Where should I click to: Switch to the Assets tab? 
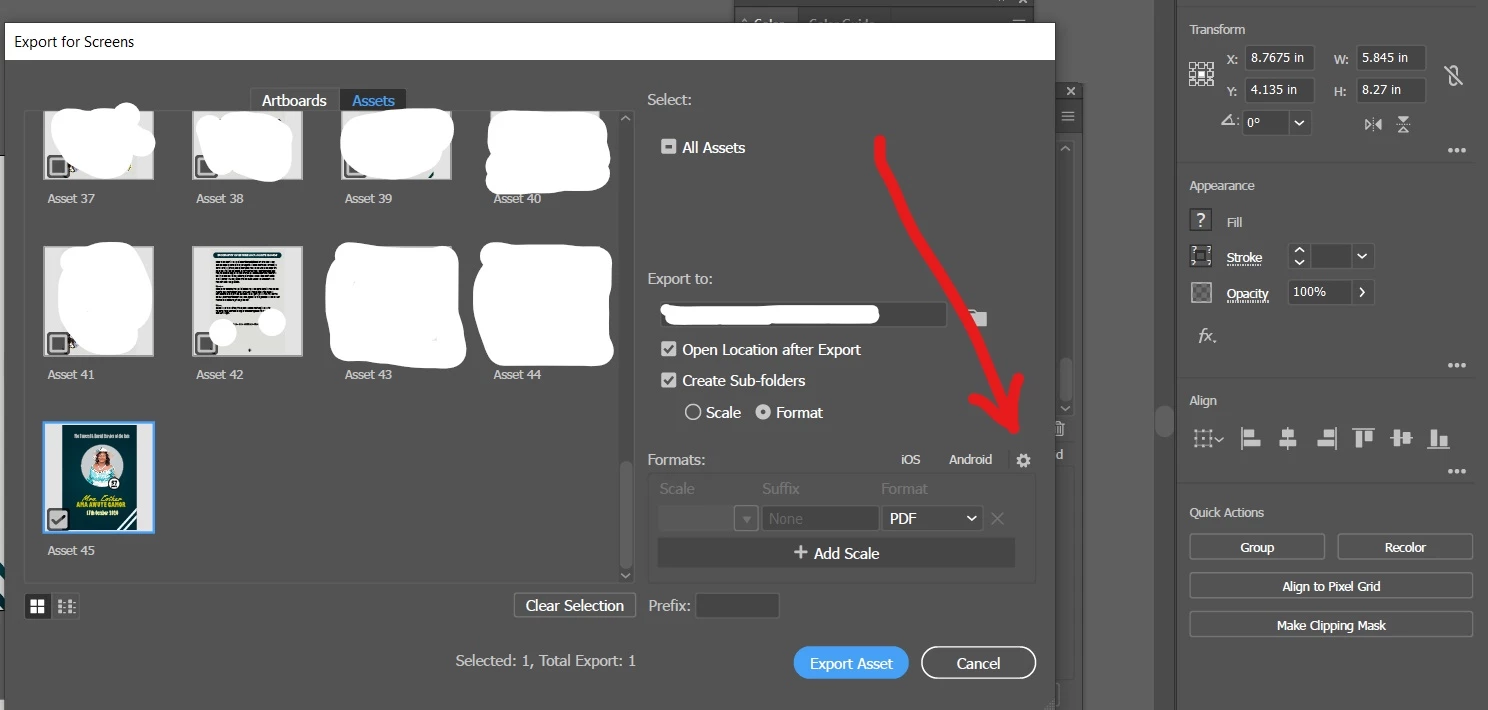373,100
